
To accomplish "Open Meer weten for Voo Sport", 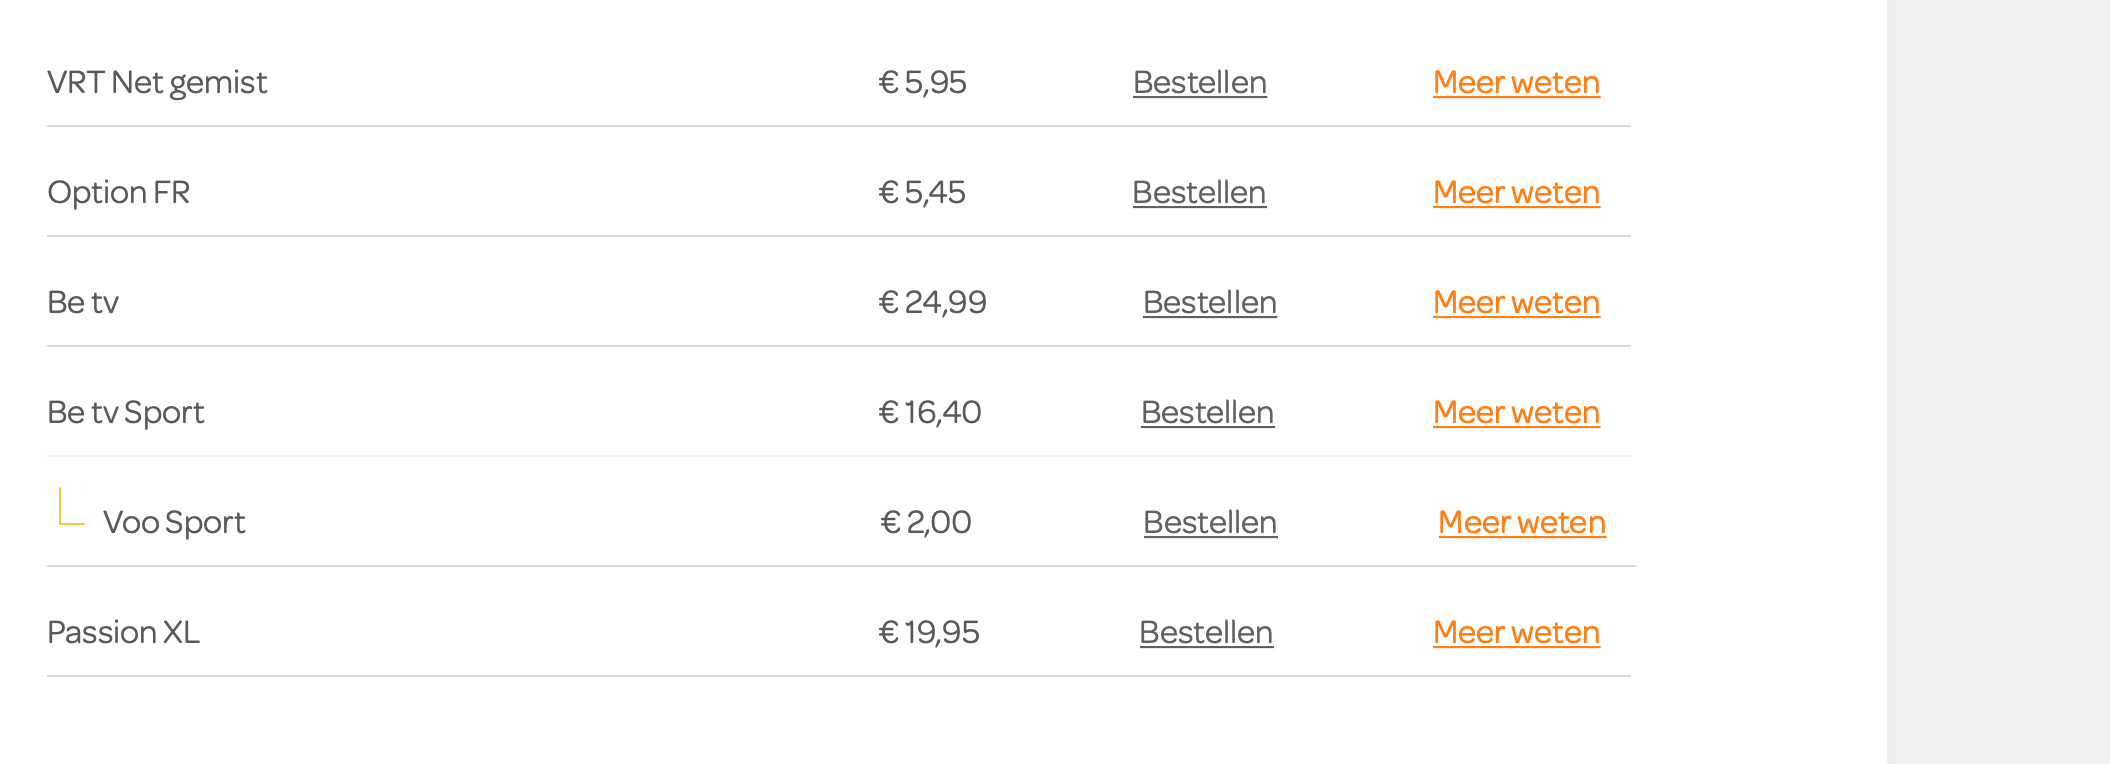I will [x=1521, y=523].
